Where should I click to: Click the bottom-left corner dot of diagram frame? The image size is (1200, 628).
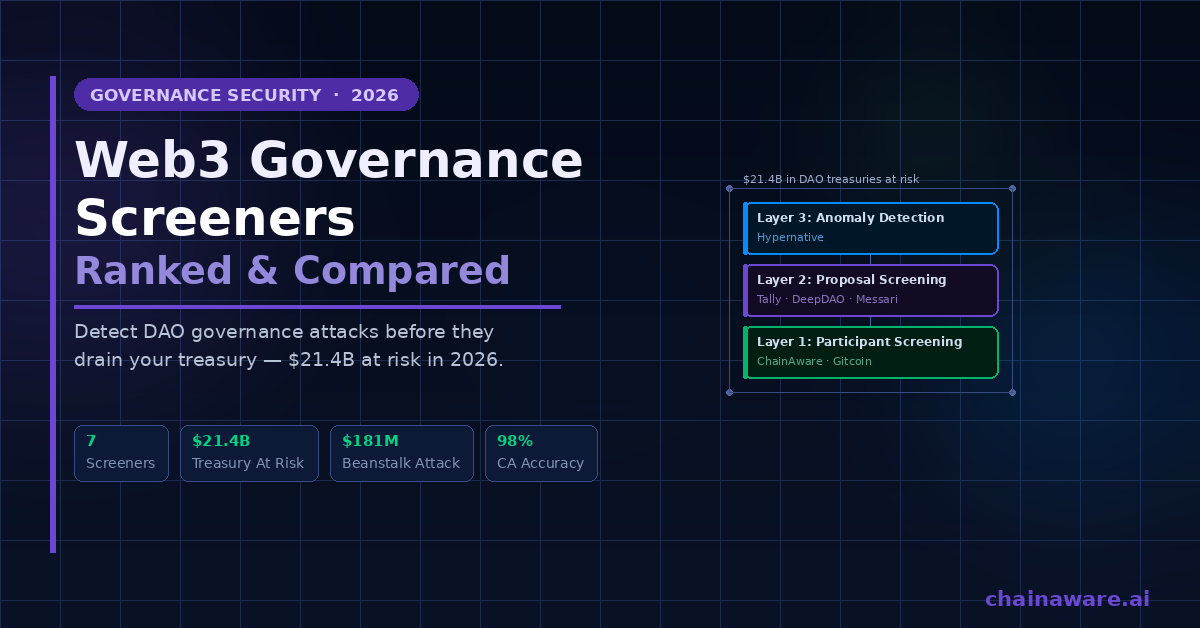click(729, 392)
